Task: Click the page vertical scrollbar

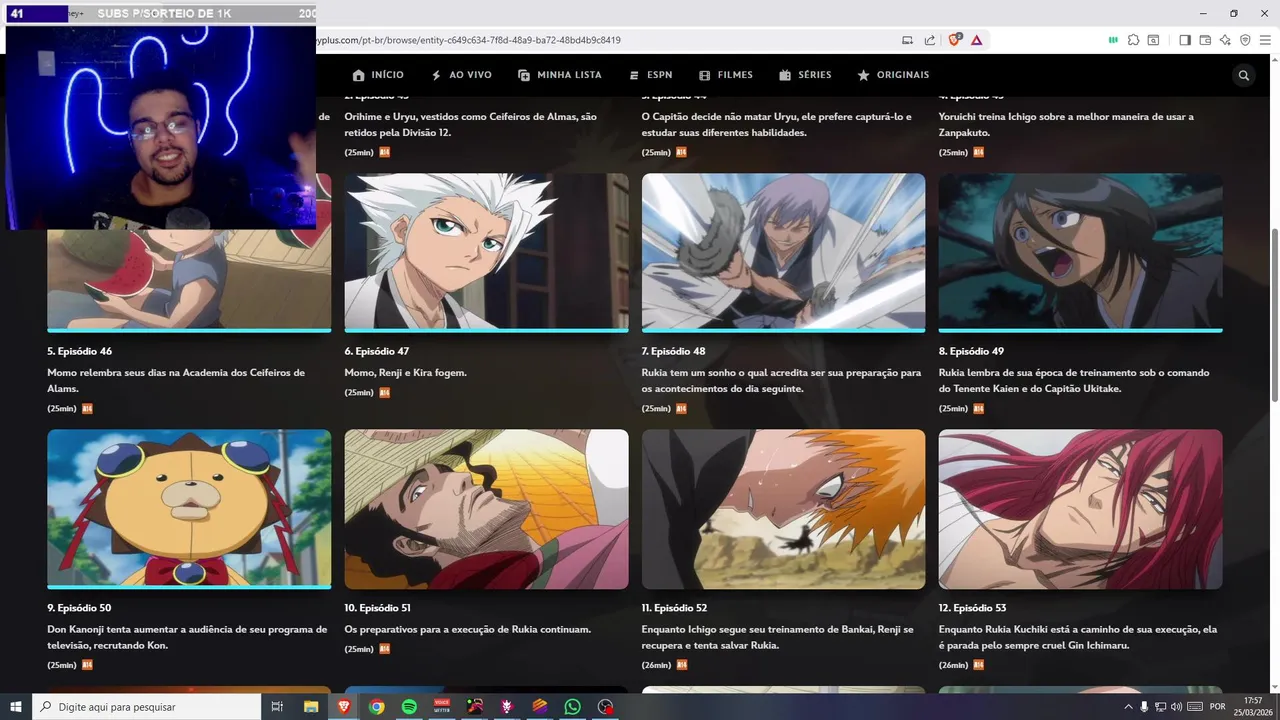Action: [1274, 315]
